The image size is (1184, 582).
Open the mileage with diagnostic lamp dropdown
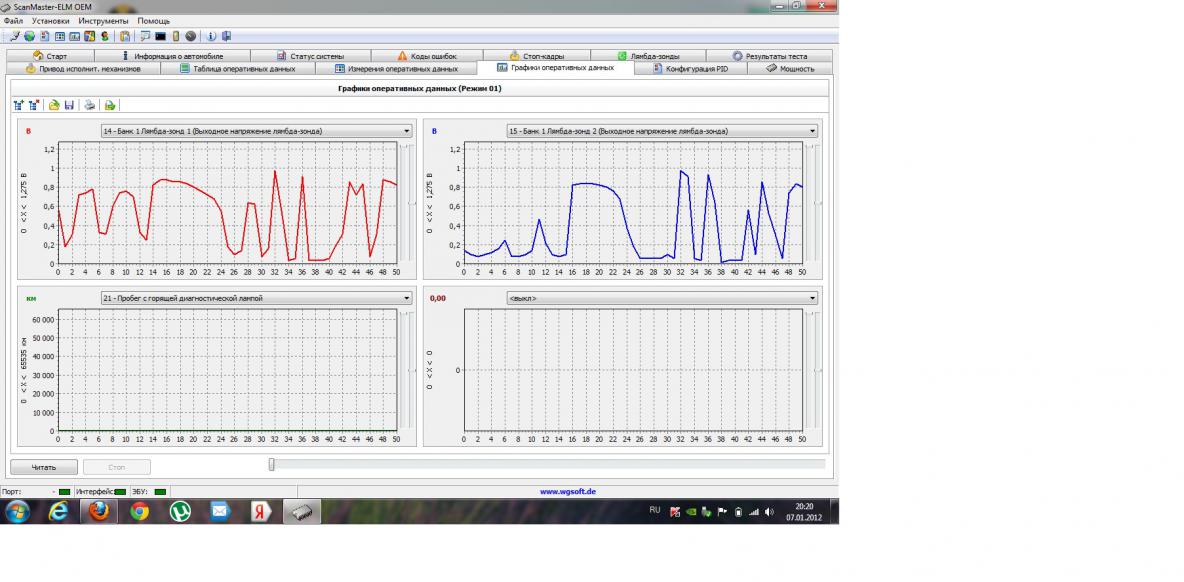[x=407, y=298]
